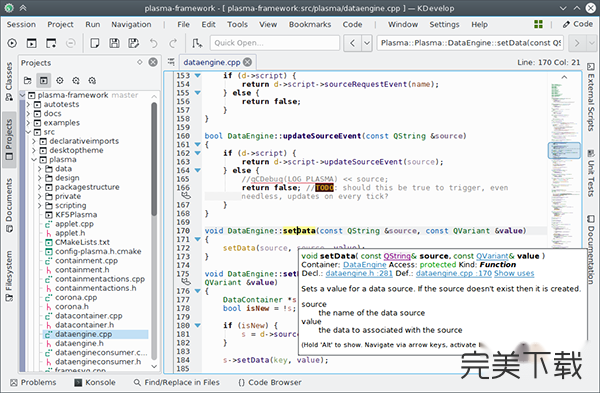Collapse the plasma-framework project tree root
The width and height of the screenshot is (600, 393).
[23, 95]
